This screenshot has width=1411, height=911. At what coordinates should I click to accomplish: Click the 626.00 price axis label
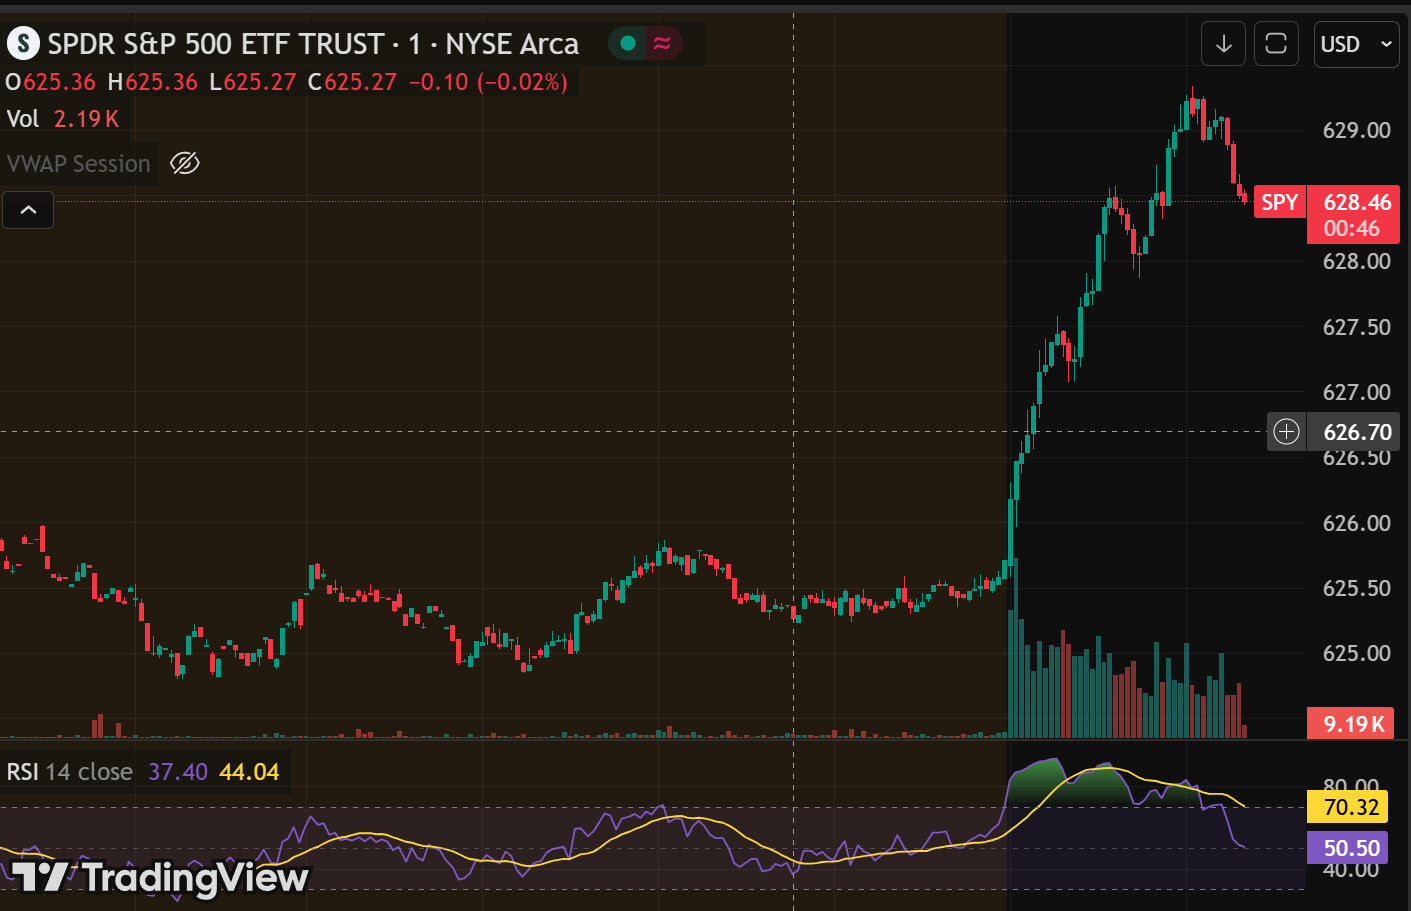(1356, 523)
